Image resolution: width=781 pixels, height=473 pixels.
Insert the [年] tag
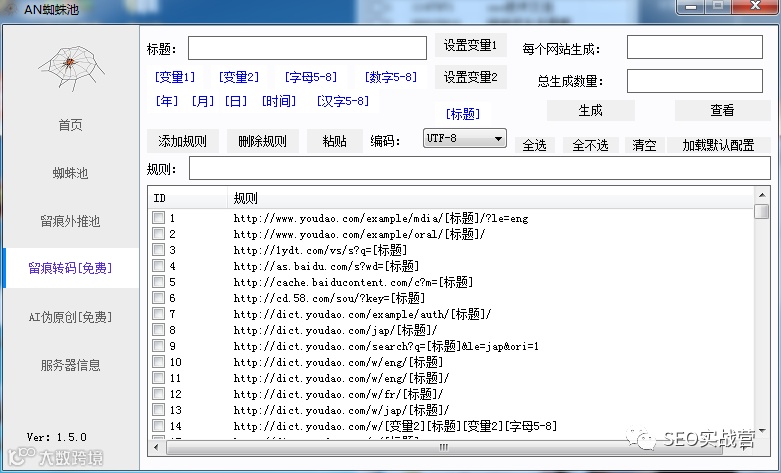tap(166, 101)
